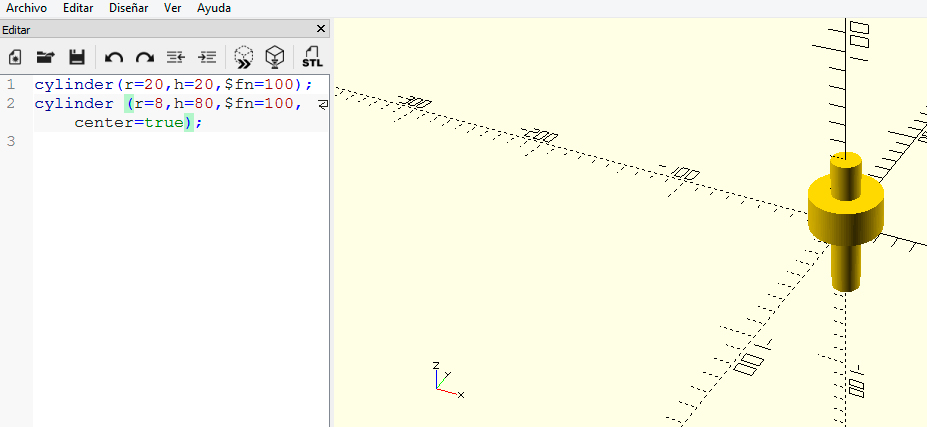Open the Editar menu in menu bar
Image resolution: width=927 pixels, height=427 pixels.
78,8
